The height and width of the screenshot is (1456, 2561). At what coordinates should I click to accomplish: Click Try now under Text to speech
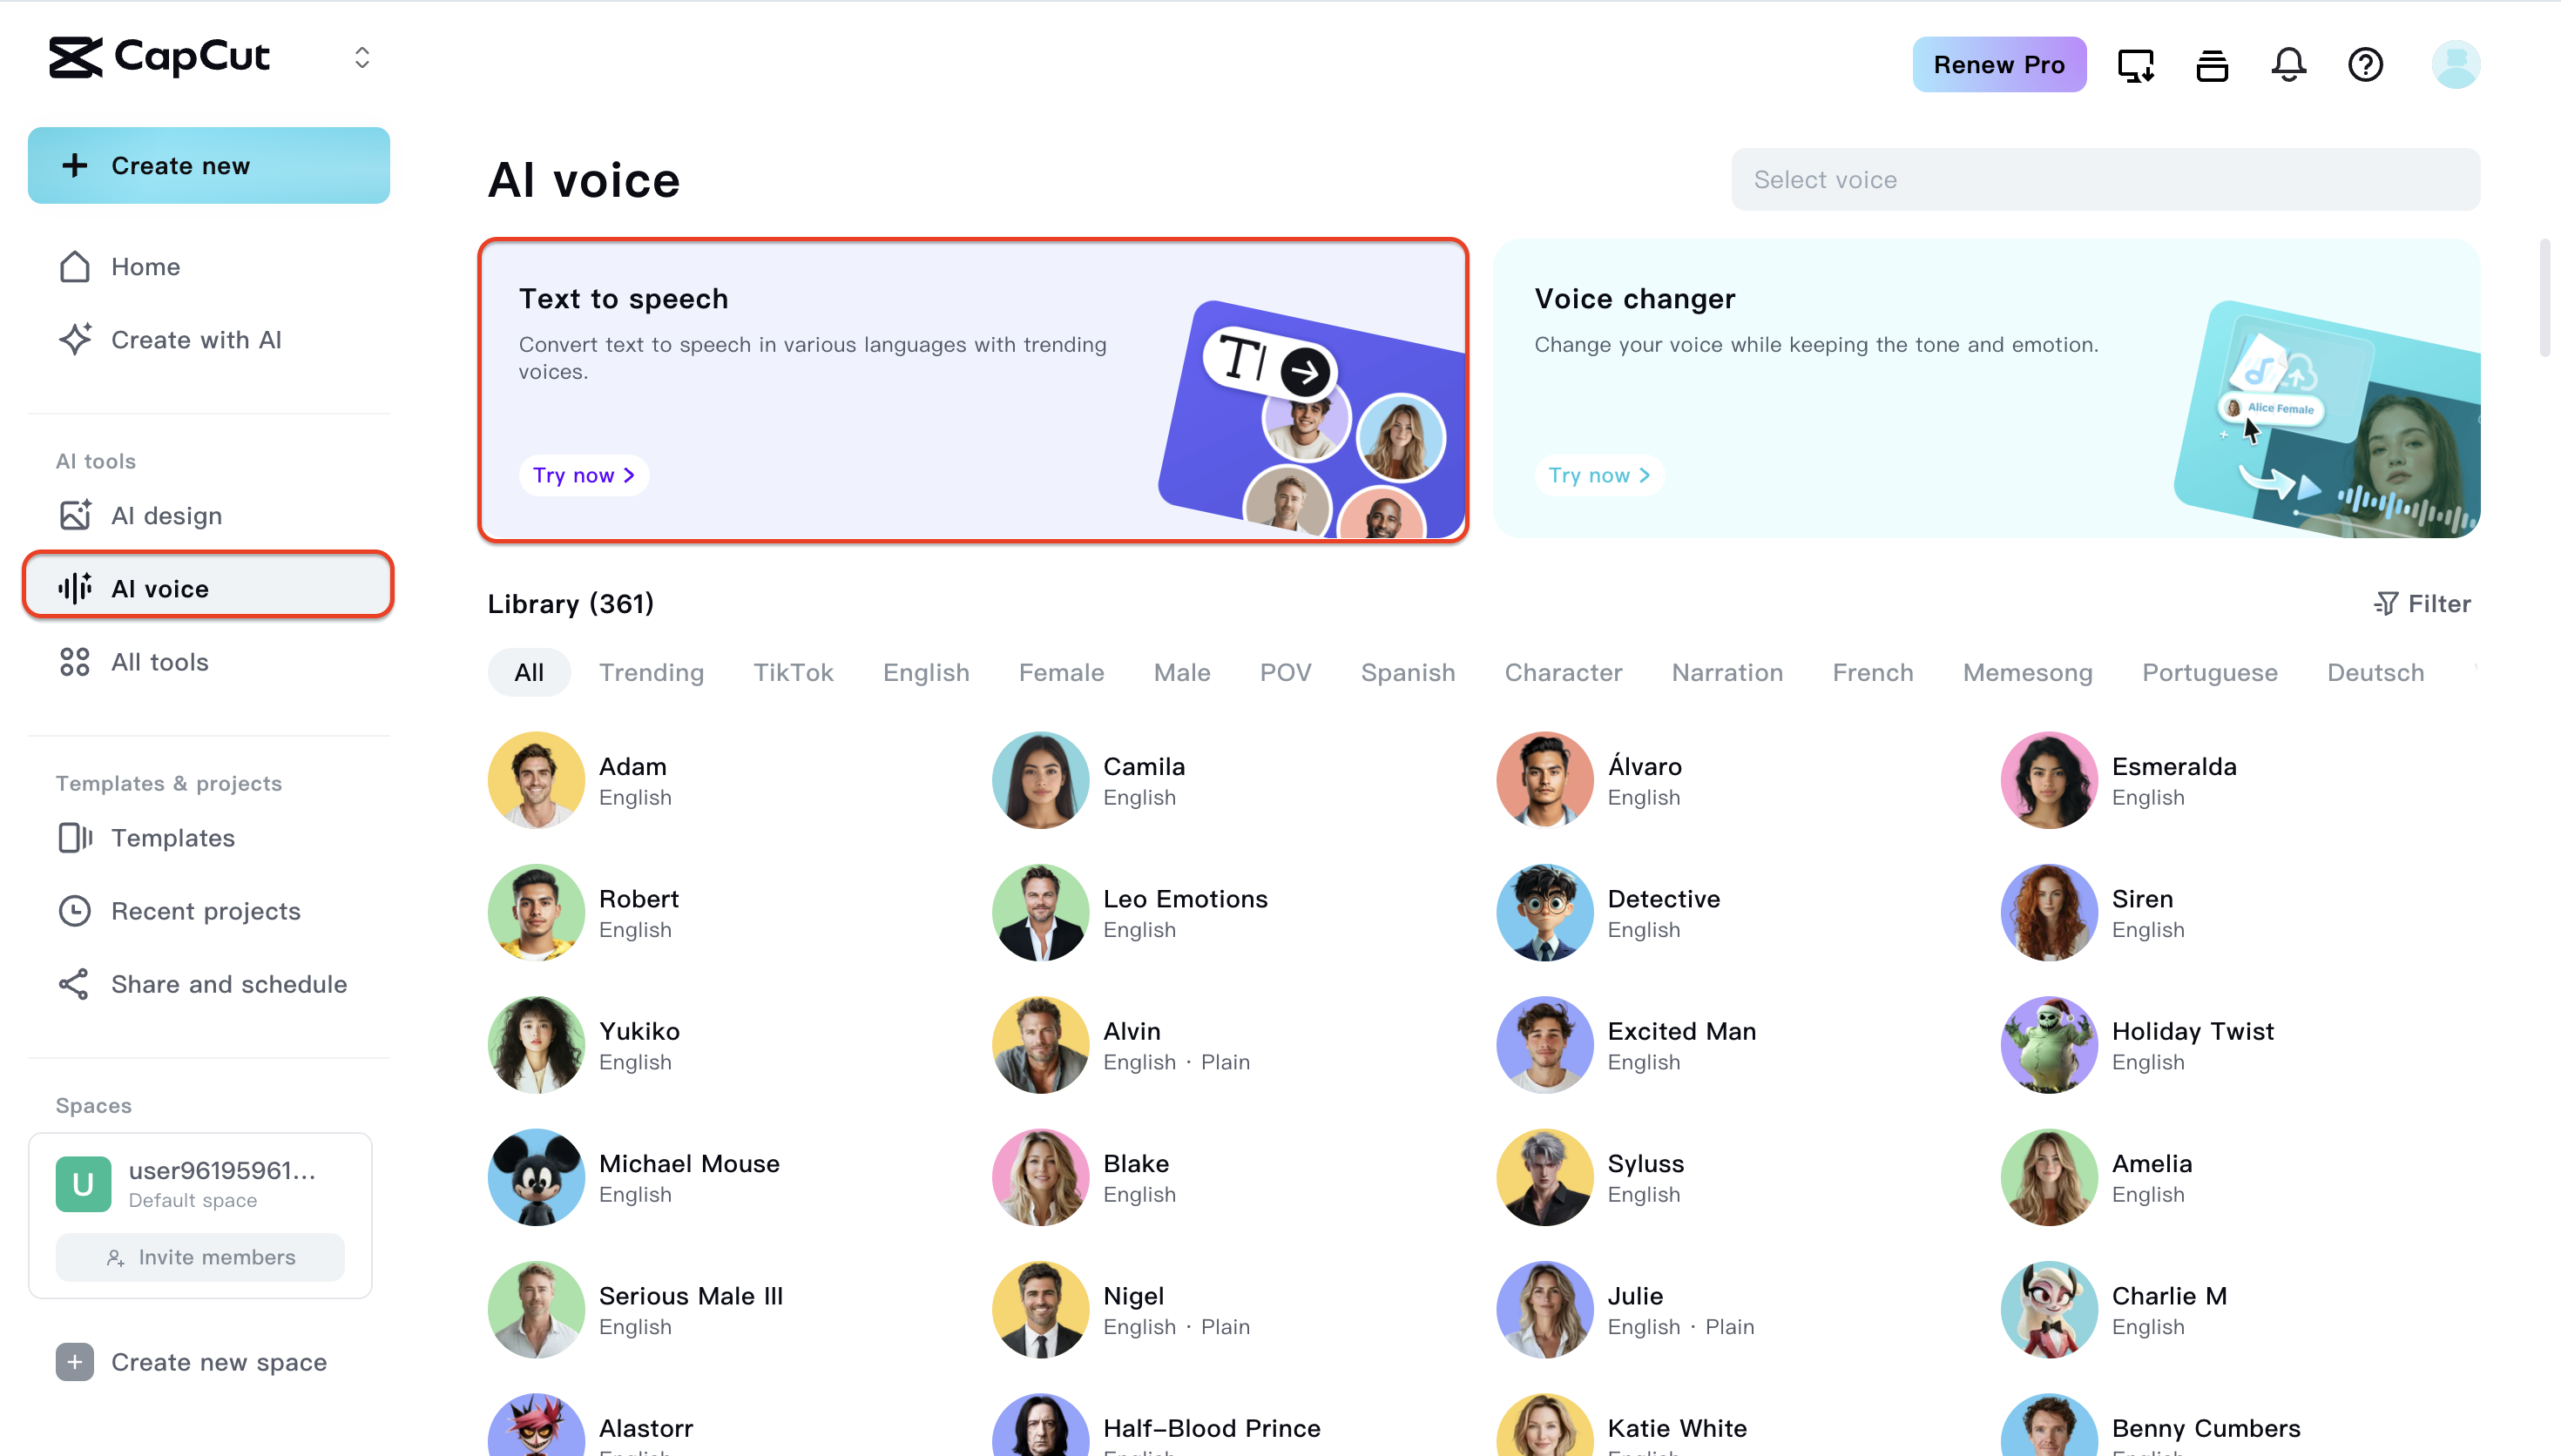(583, 475)
